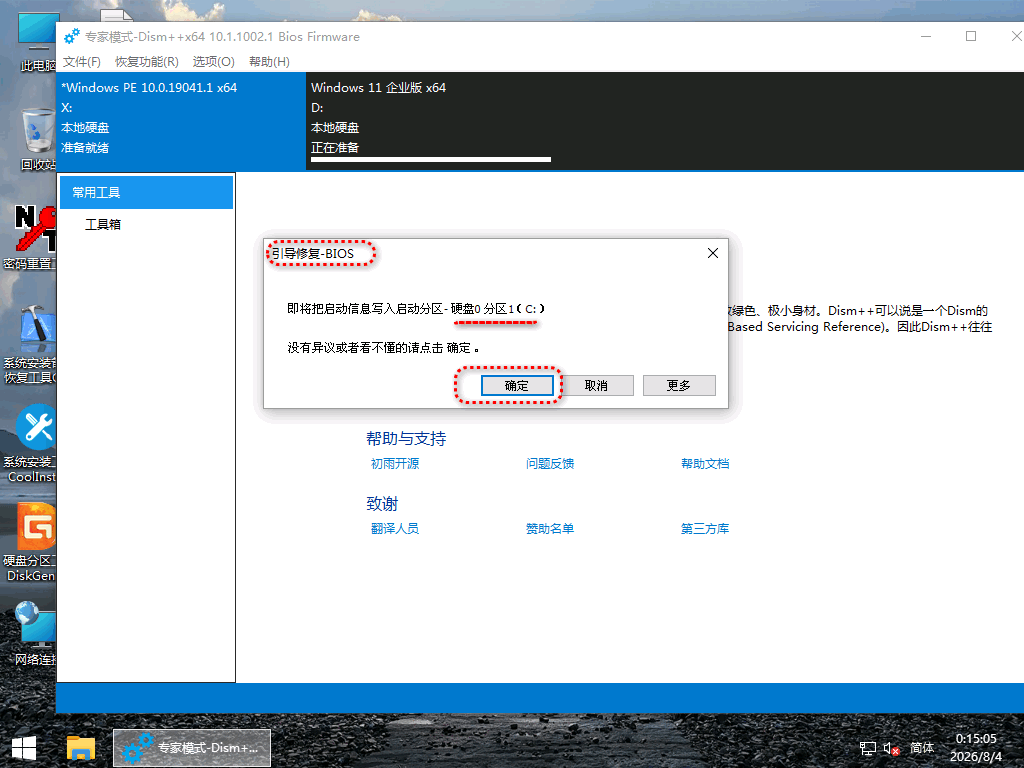Open the 网络连接 desktop icon

(x=34, y=633)
